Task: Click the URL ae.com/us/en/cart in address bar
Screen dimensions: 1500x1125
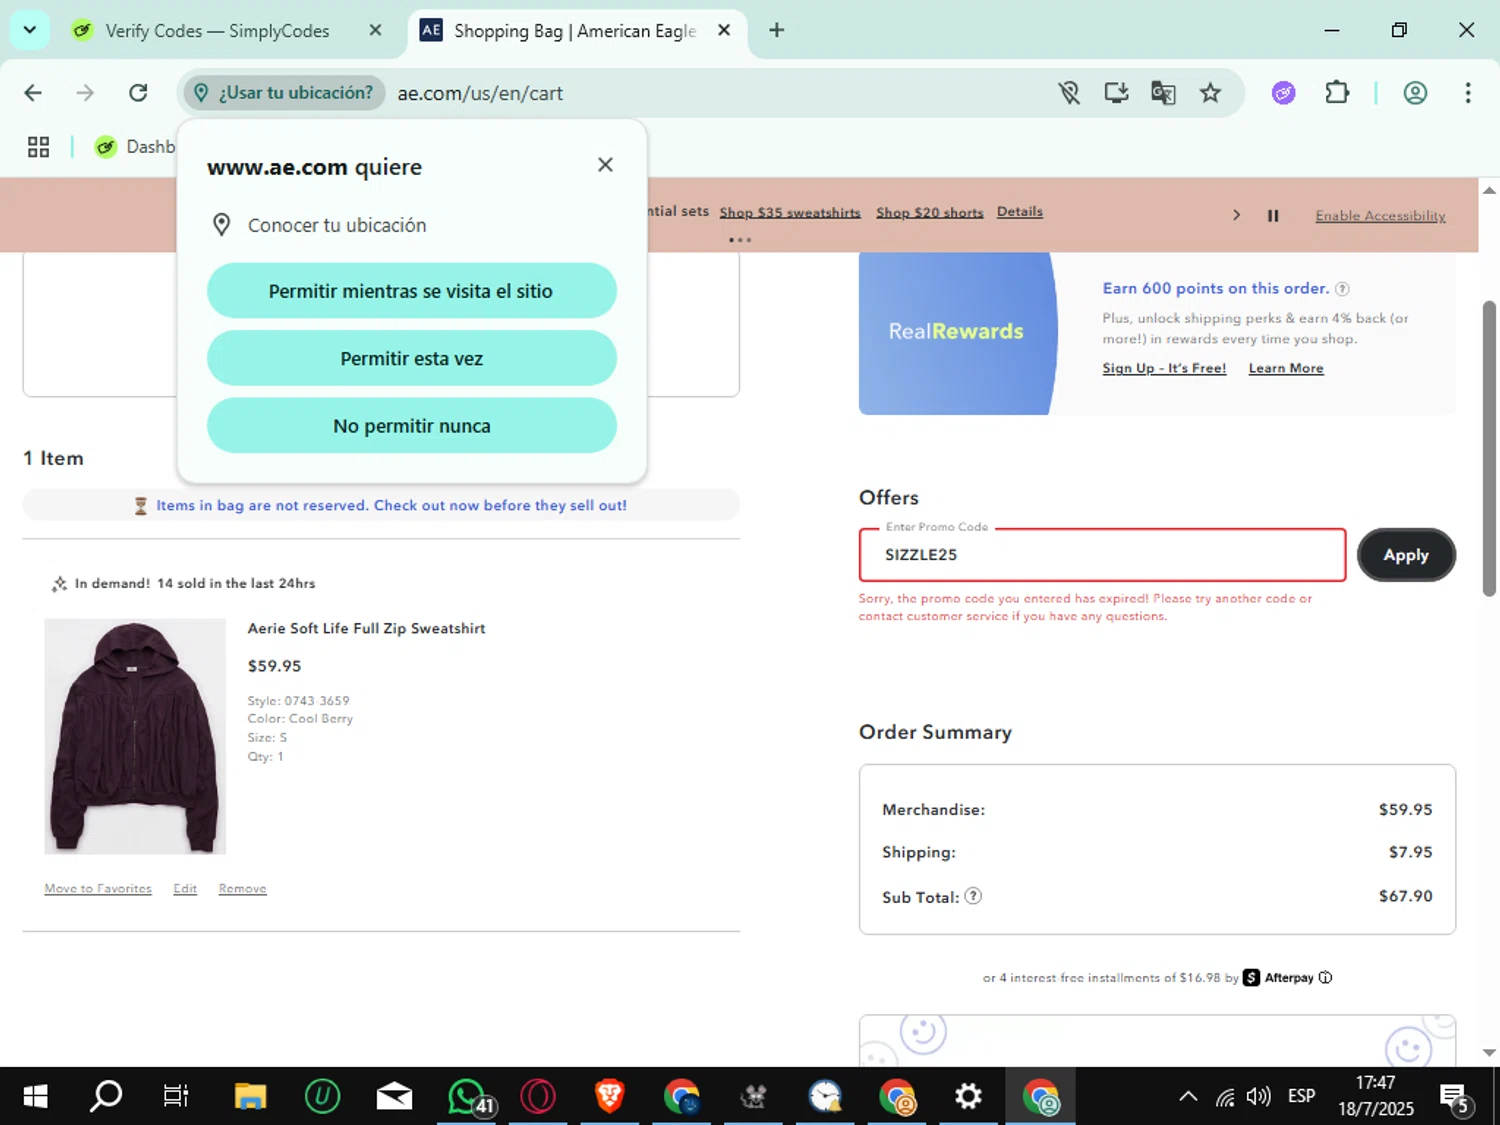Action: (480, 93)
